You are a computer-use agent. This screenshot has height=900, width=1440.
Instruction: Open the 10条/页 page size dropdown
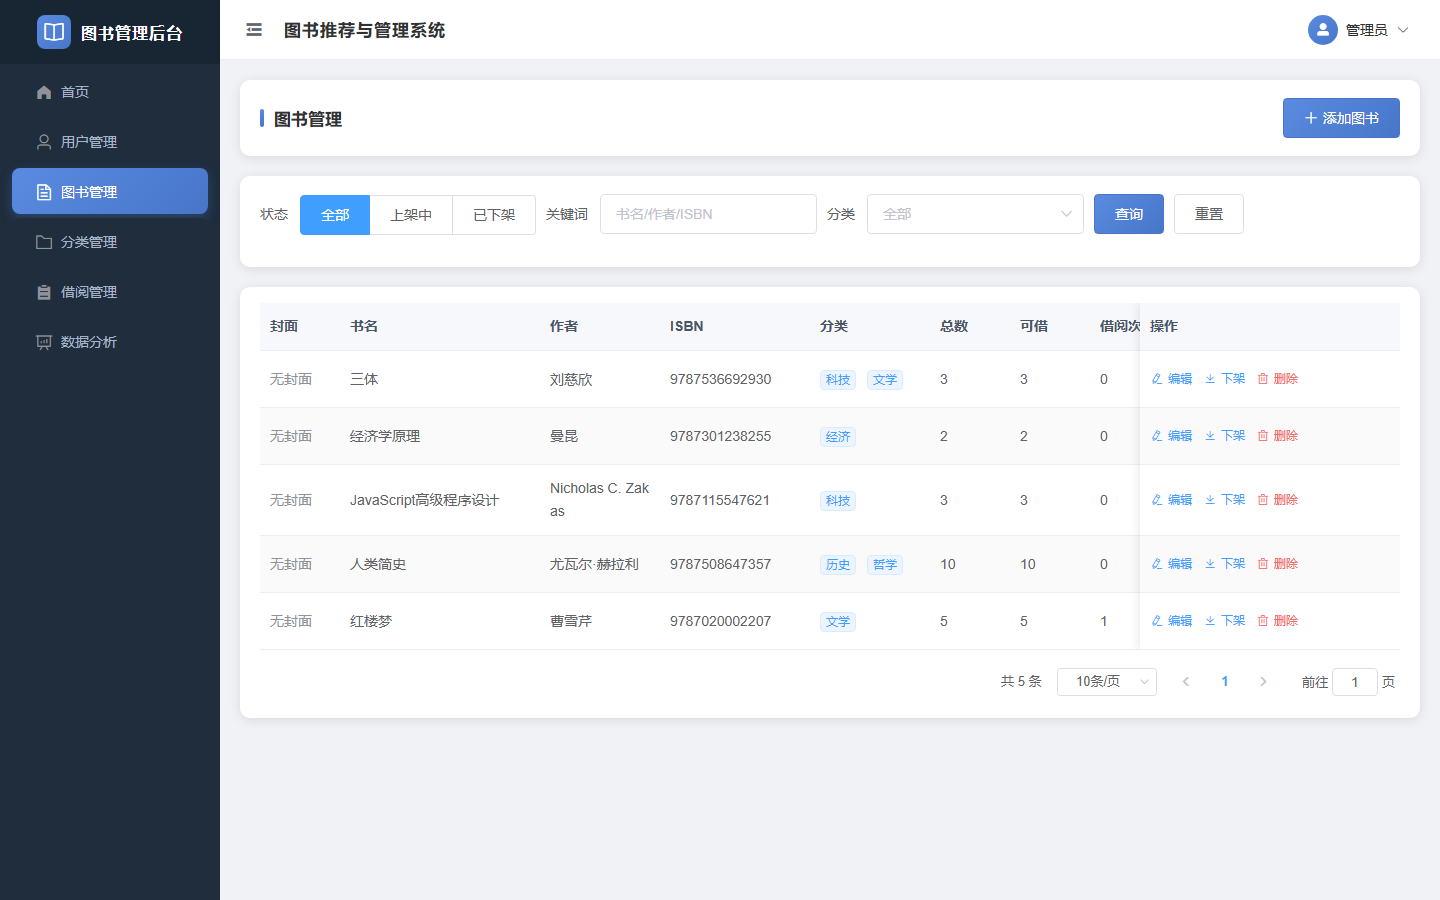(x=1107, y=682)
